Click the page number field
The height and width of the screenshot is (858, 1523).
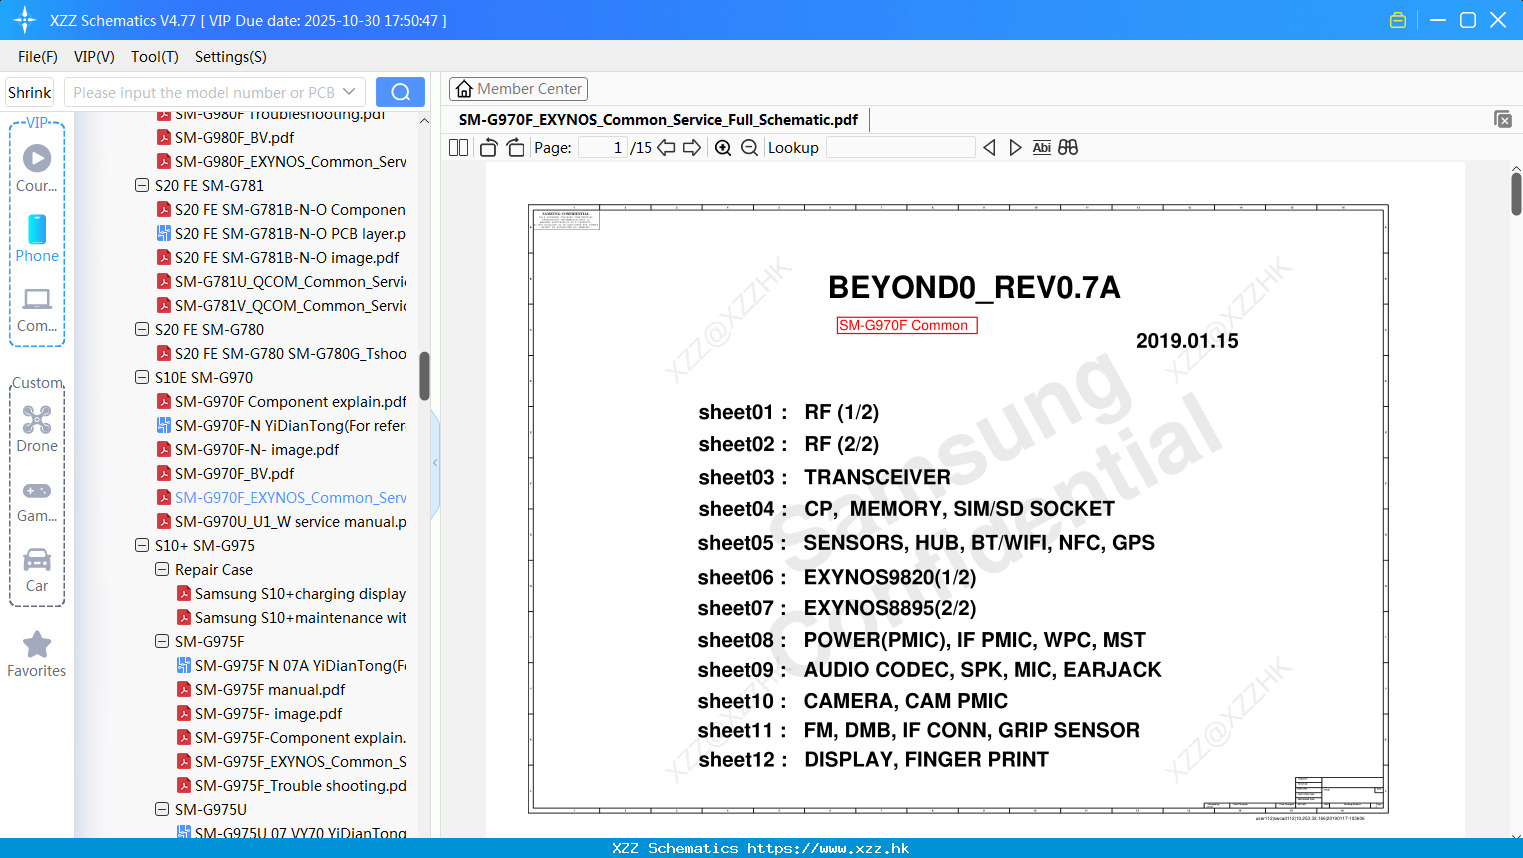(603, 148)
